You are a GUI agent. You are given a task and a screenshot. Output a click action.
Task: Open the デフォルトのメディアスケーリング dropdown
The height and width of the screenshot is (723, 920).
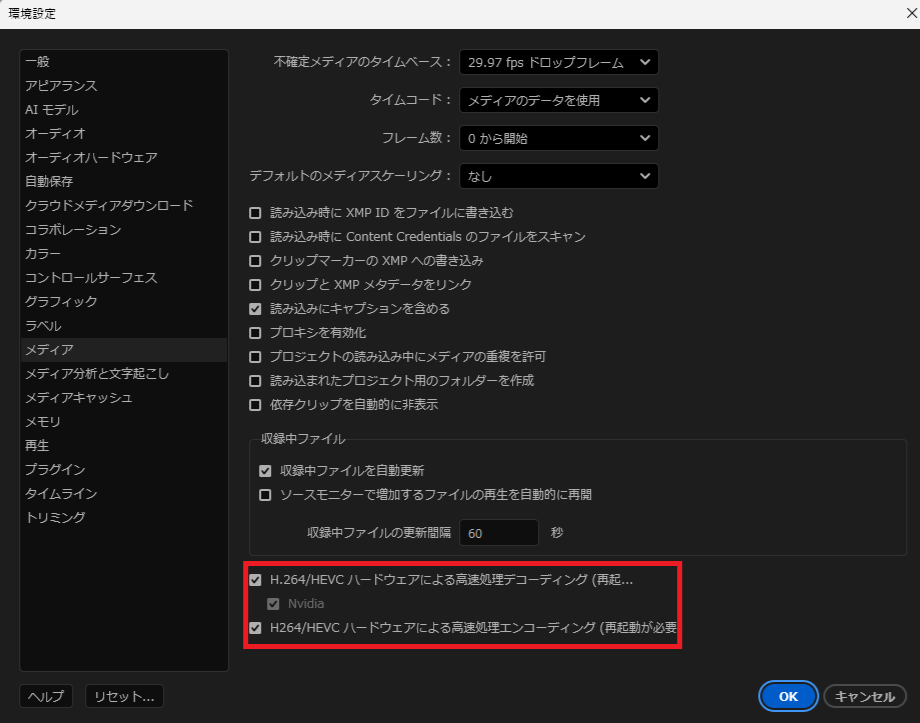(558, 176)
